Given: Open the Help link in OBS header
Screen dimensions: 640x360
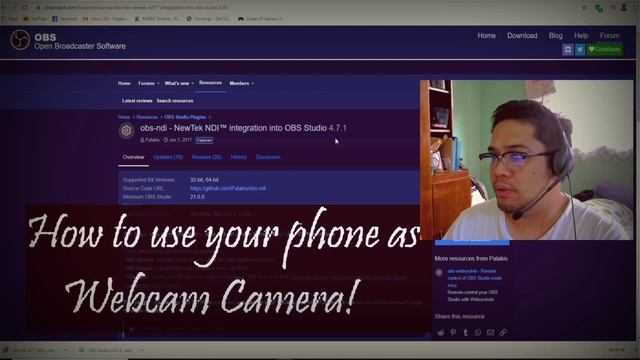Looking at the screenshot, I should click(x=581, y=36).
